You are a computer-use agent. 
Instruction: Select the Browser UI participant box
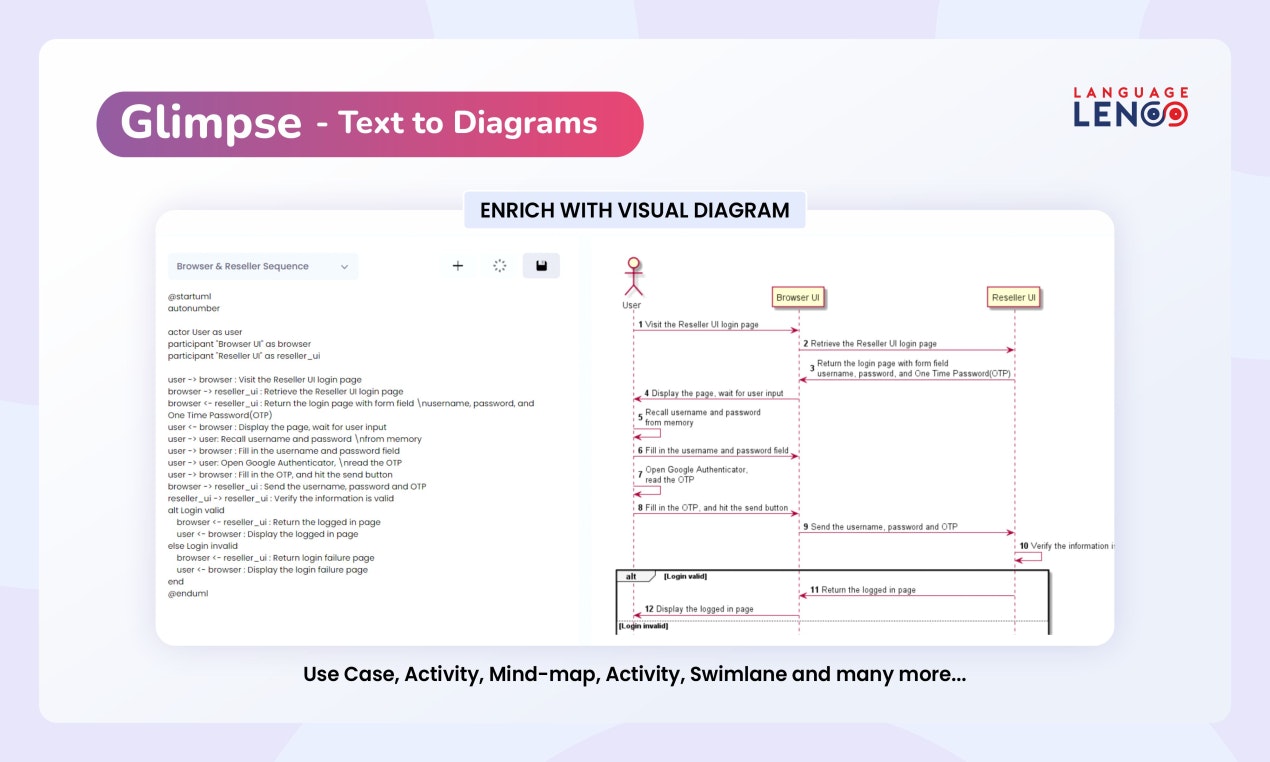coord(798,297)
